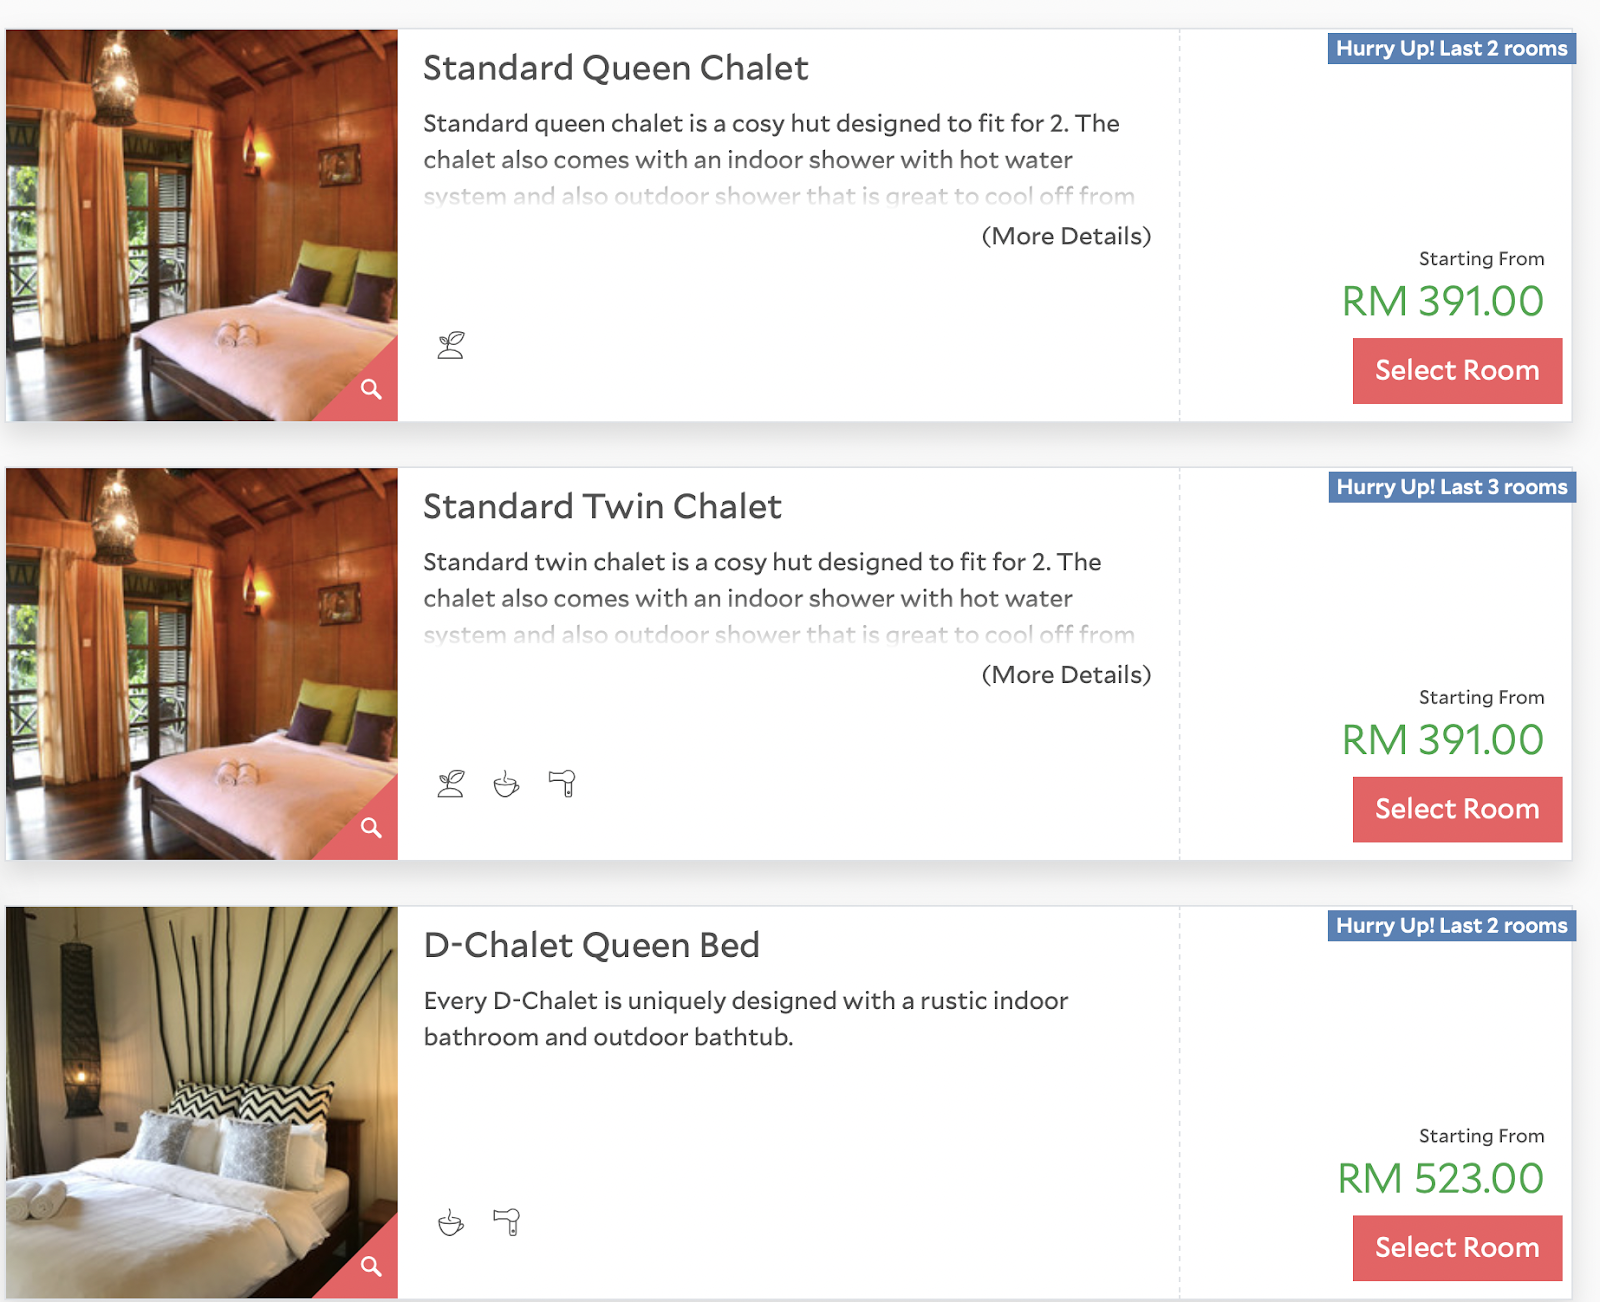Image resolution: width=1600 pixels, height=1302 pixels.
Task: Click the plant amenity icon under Standard Twin Chalet
Action: tap(451, 784)
